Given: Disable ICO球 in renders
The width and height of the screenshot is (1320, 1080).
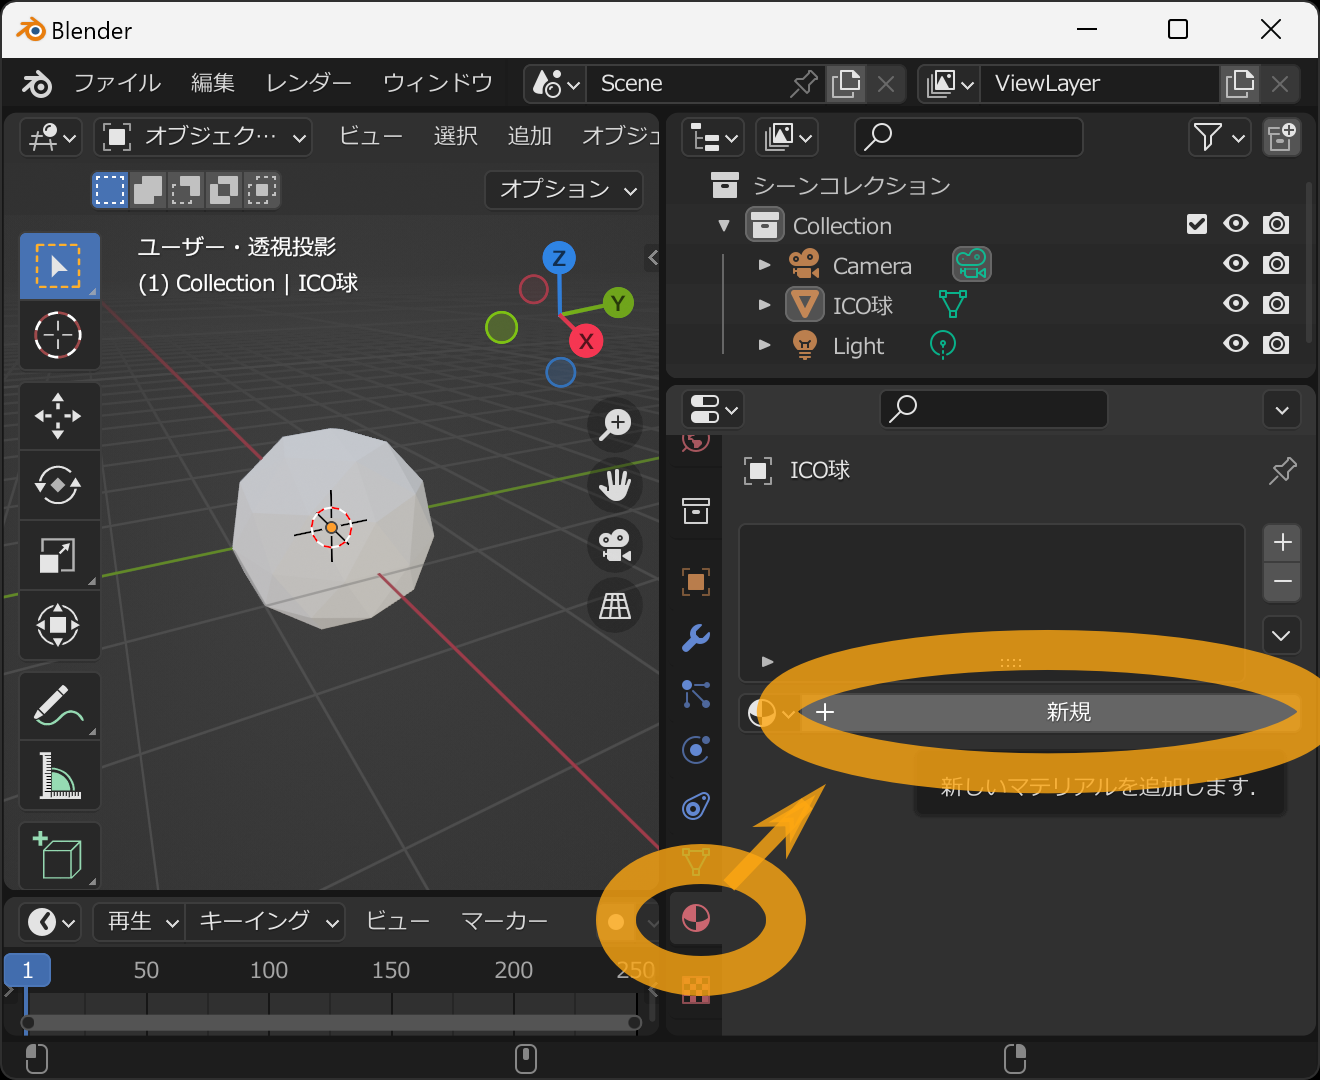Looking at the screenshot, I should coord(1276,304).
